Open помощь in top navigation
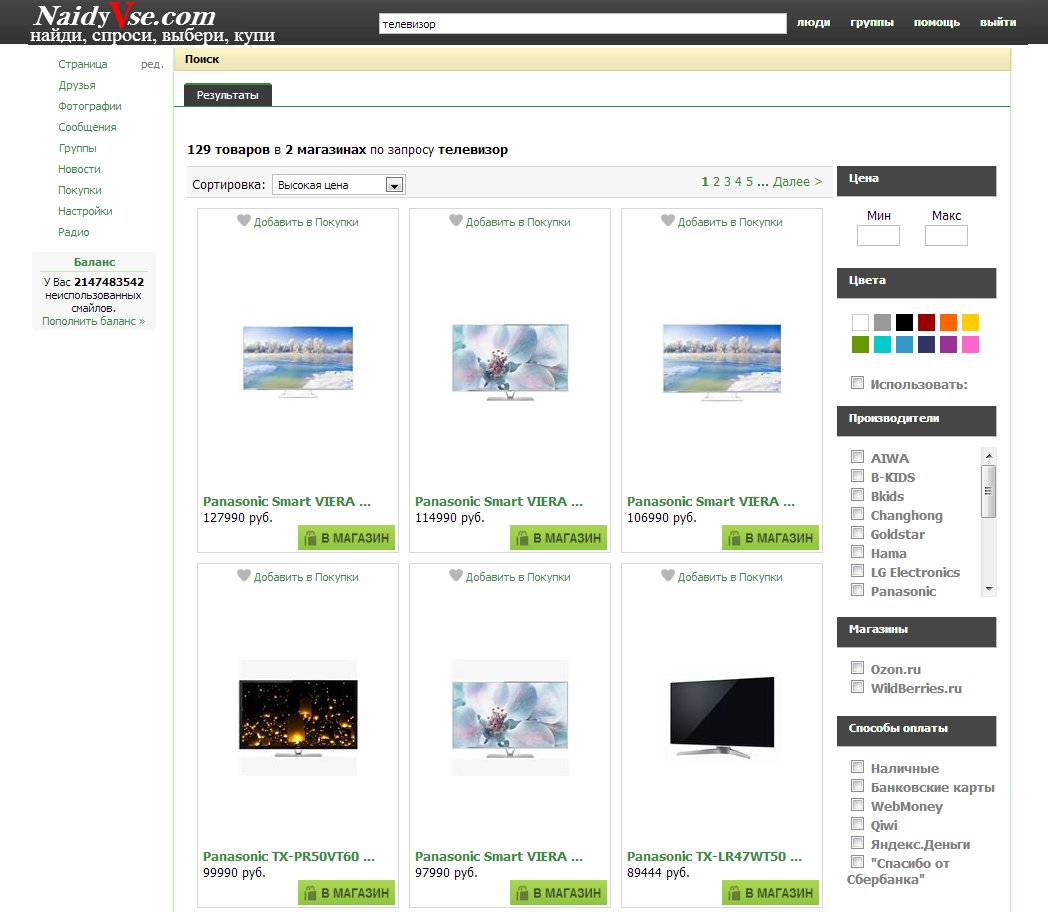Image resolution: width=1048 pixels, height=912 pixels. [x=937, y=22]
